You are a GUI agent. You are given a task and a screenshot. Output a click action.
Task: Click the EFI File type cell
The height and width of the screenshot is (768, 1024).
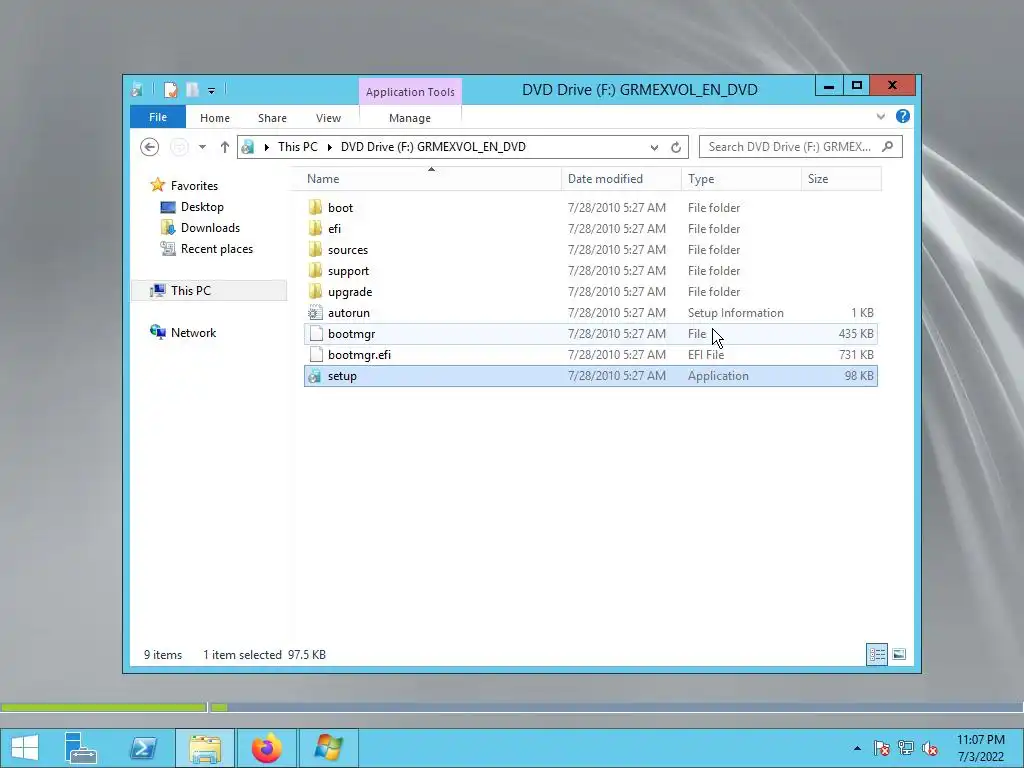tap(706, 355)
